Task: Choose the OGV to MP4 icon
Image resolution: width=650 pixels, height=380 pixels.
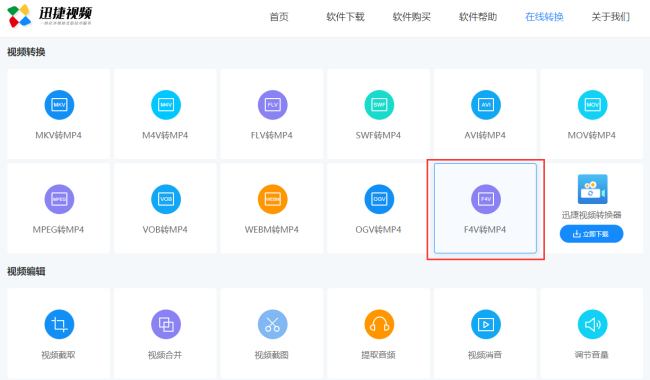Action: coord(379,199)
